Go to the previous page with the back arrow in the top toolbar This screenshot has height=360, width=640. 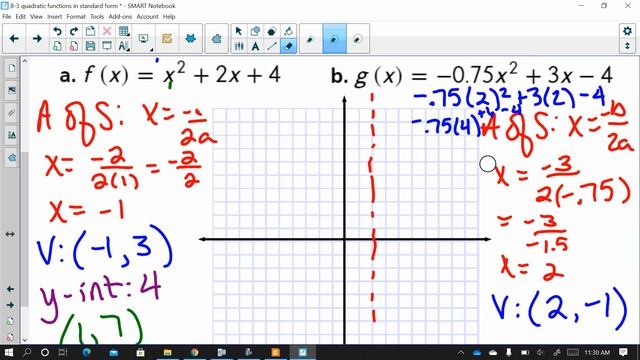click(x=14, y=38)
